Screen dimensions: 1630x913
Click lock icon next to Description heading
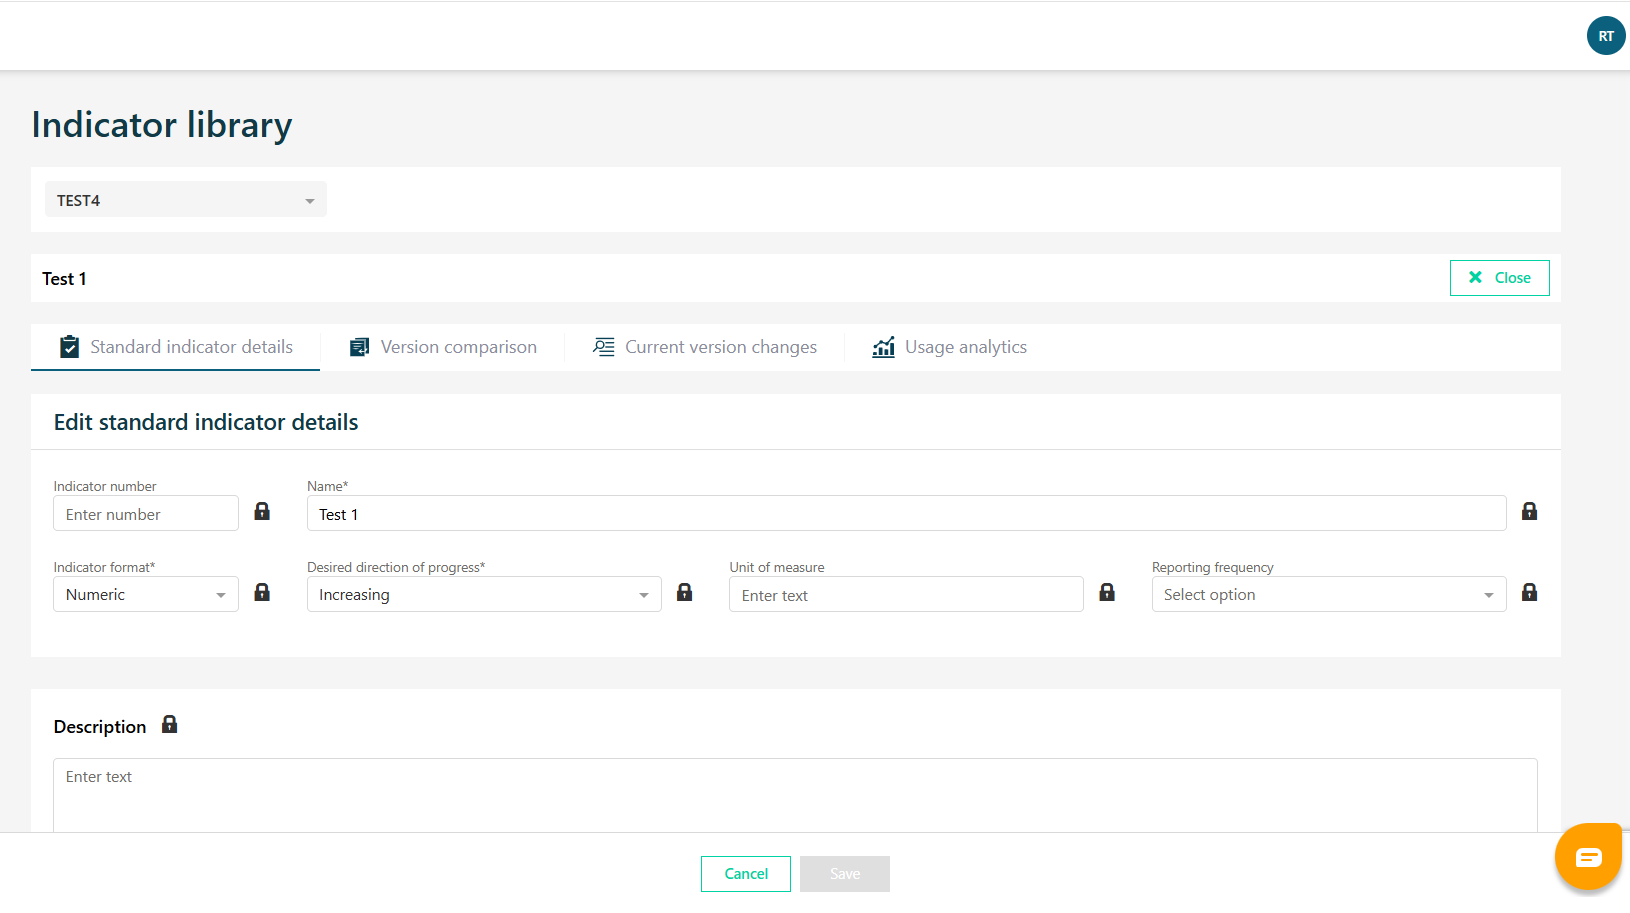point(169,724)
